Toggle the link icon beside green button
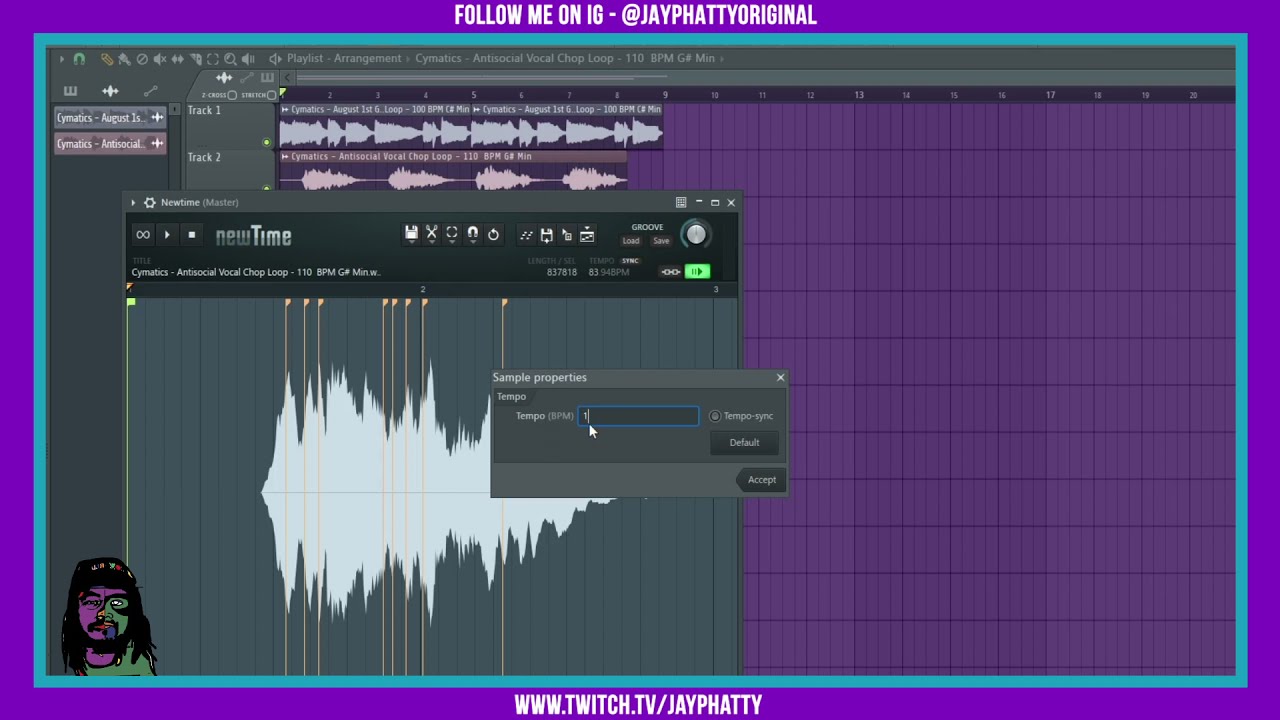Screen dimensions: 1280x720 click(x=670, y=272)
